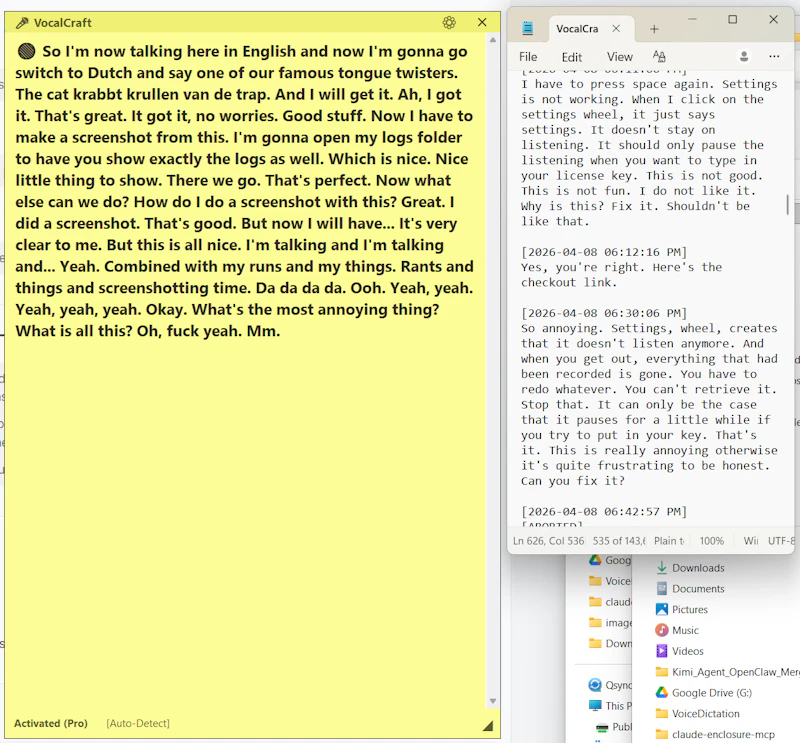Click the Auto-Detect language label
This screenshot has width=800, height=743.
[x=138, y=723]
